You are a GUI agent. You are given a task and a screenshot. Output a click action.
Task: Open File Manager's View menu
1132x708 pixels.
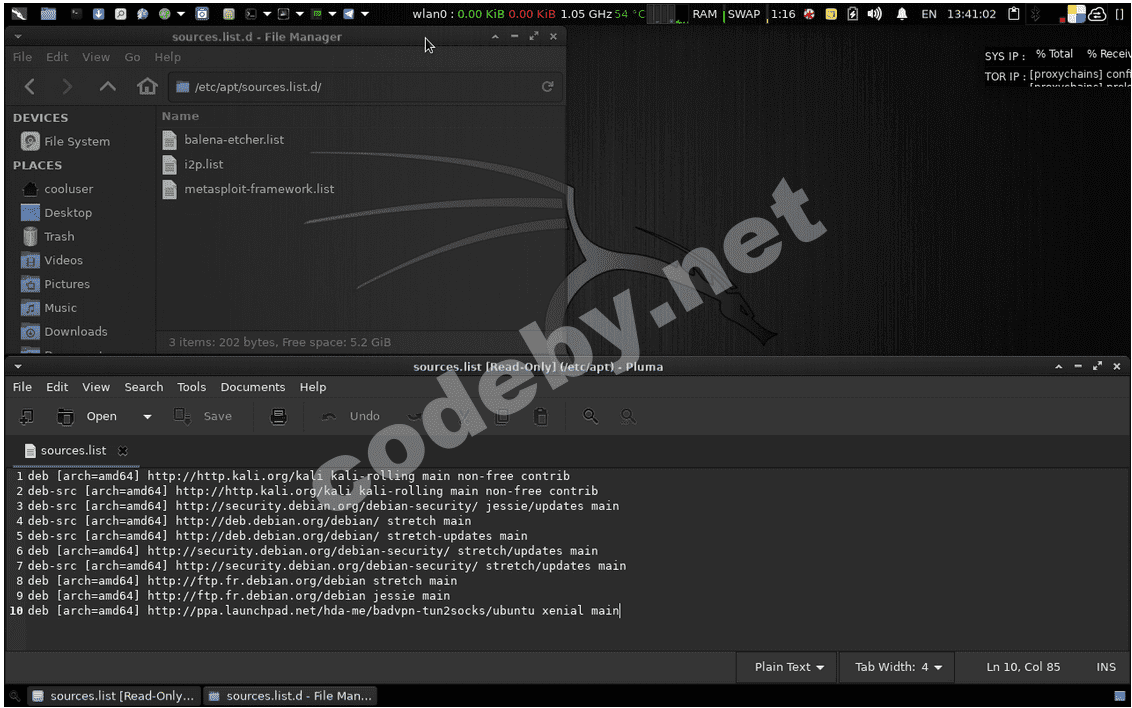click(x=96, y=57)
